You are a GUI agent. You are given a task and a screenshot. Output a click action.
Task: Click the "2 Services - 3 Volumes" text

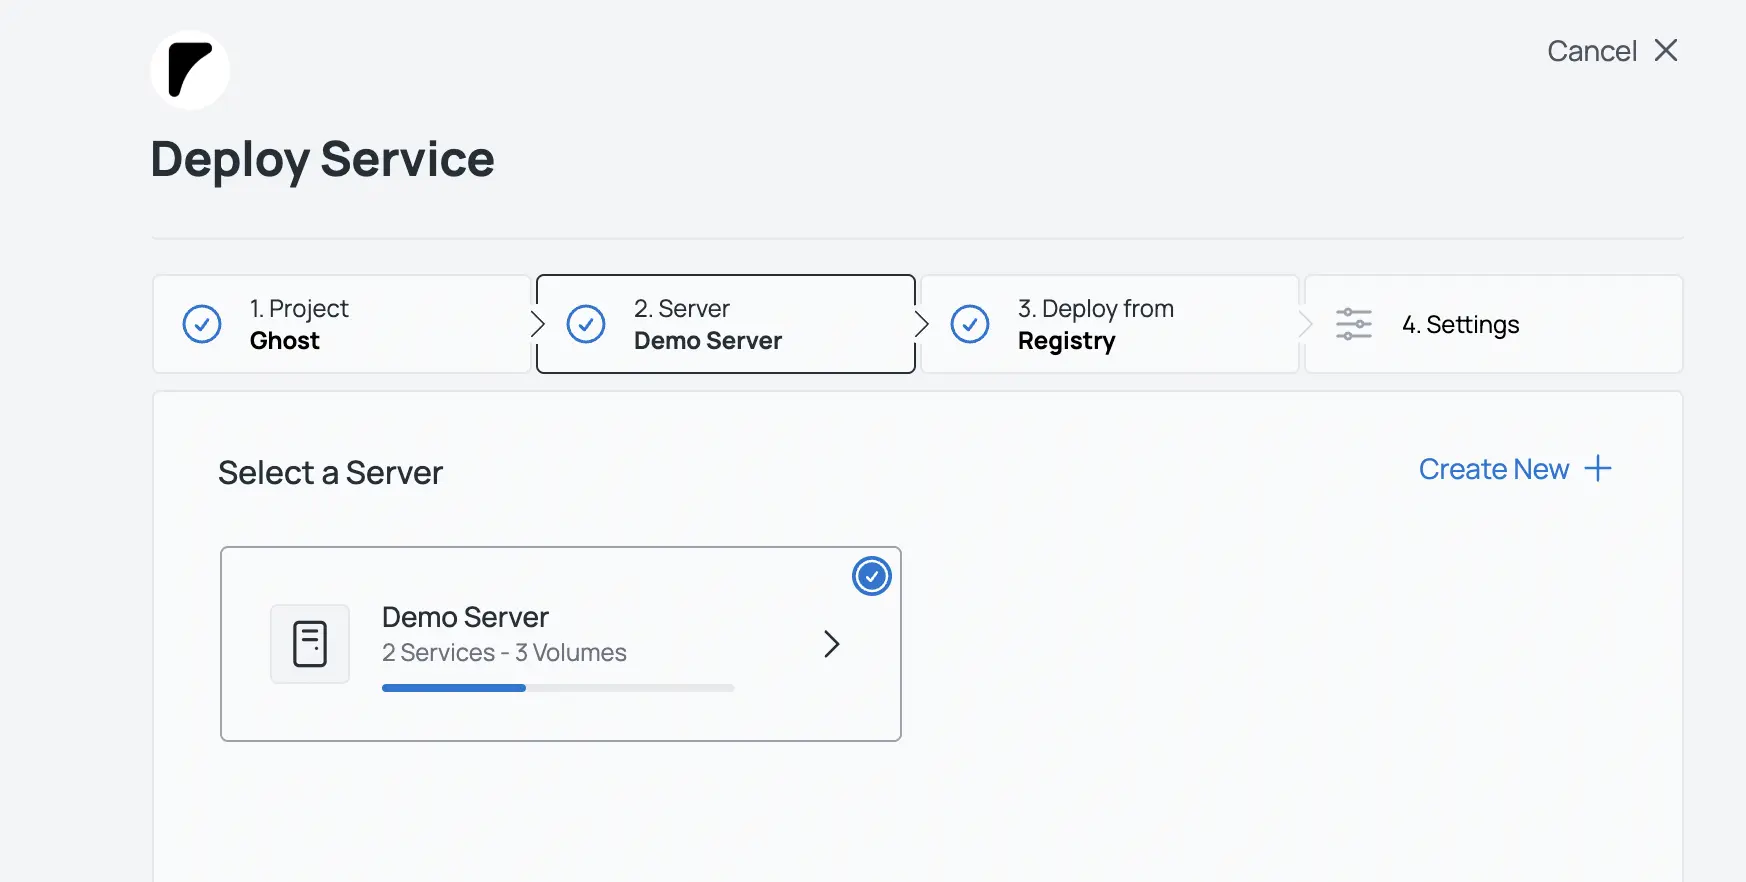(x=504, y=652)
